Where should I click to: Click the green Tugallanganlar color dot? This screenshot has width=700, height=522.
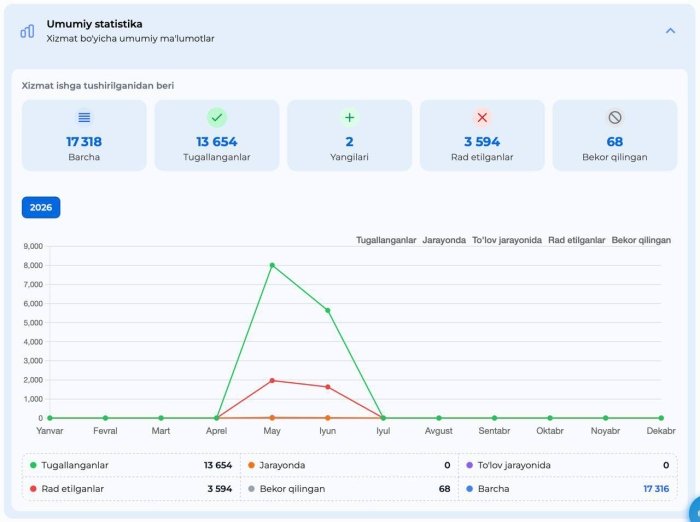click(x=33, y=465)
